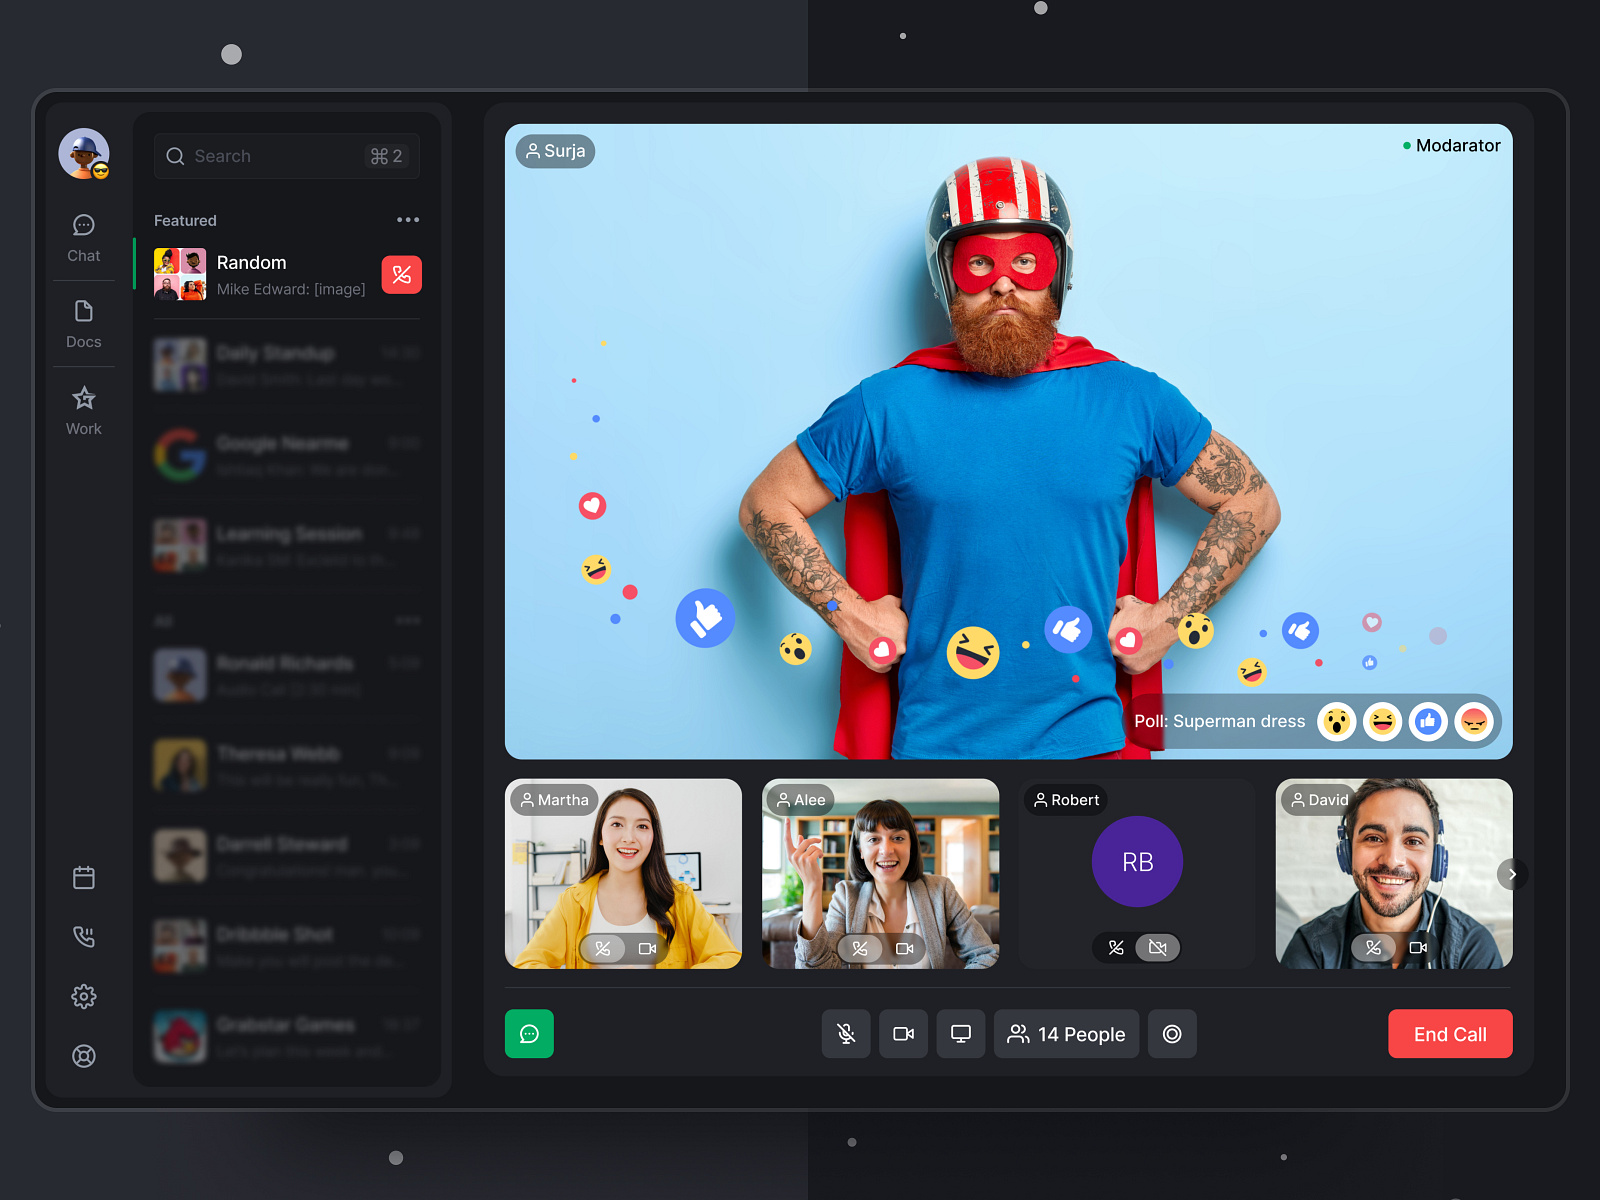Click the Surja name tag
The width and height of the screenshot is (1600, 1200).
pyautogui.click(x=556, y=151)
